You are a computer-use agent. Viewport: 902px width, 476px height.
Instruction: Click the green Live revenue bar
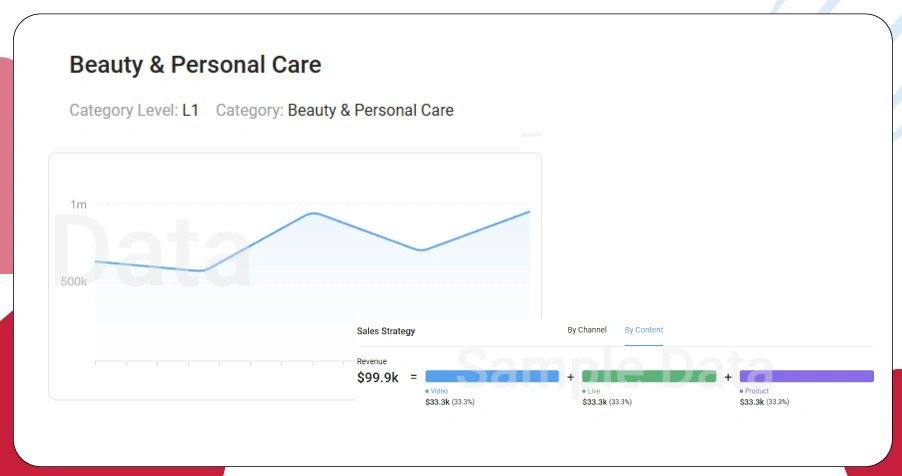(649, 376)
